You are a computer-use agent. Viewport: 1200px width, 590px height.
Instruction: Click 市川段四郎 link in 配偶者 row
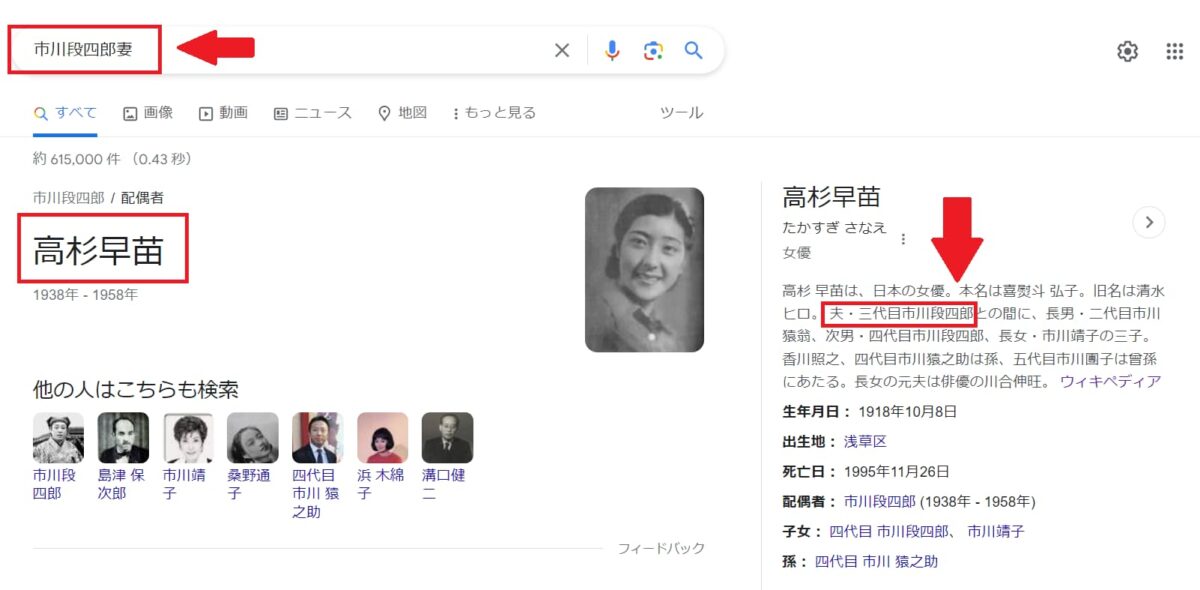click(x=880, y=501)
